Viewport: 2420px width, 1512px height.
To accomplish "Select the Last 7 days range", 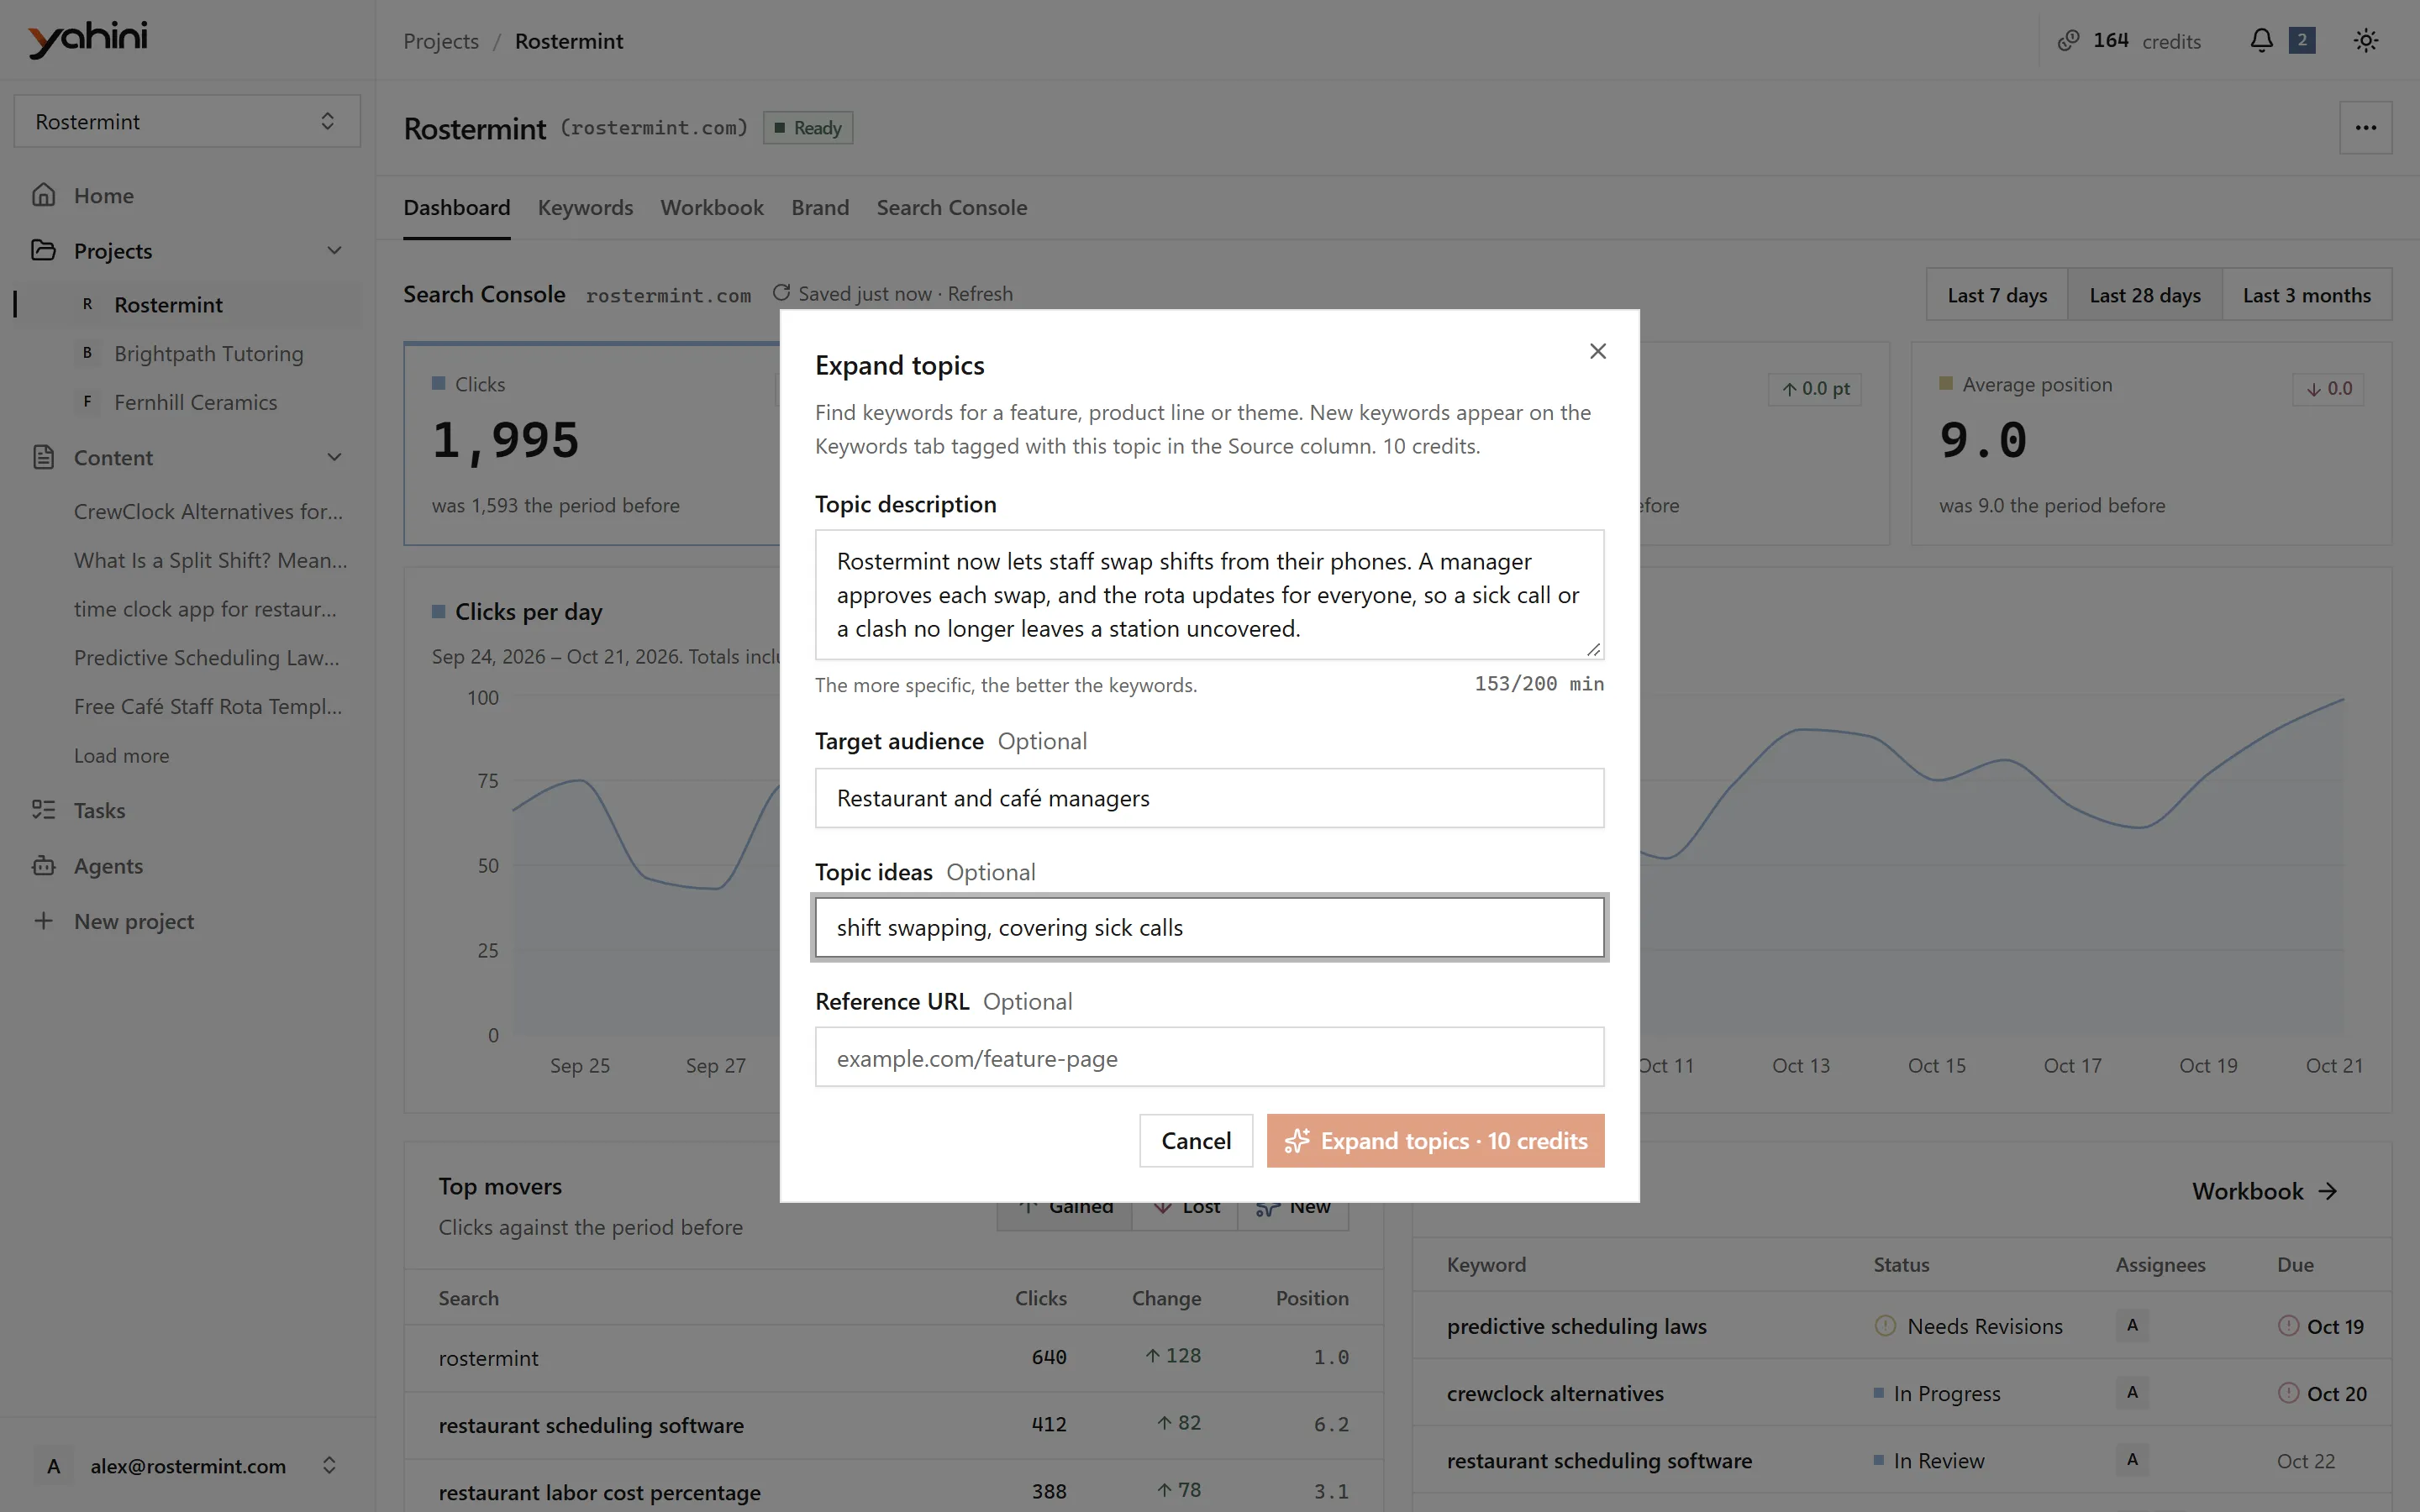I will click(x=1997, y=295).
